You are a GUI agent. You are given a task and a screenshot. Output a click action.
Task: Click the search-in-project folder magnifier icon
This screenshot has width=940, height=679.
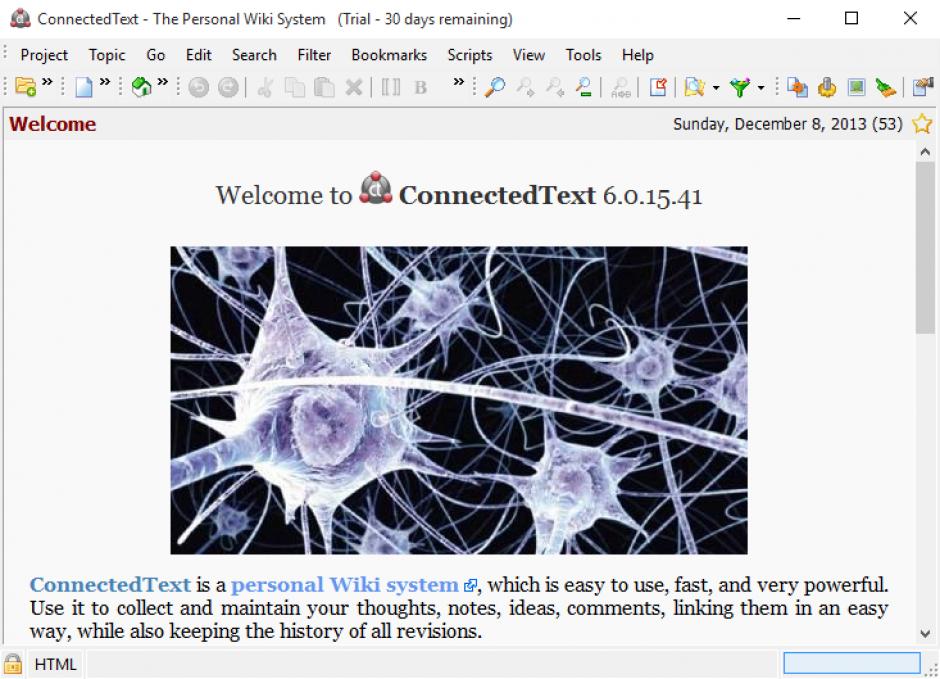(x=694, y=87)
